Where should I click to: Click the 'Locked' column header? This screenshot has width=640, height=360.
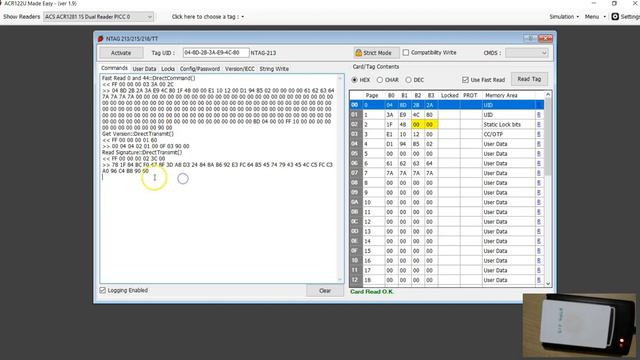[x=449, y=95]
